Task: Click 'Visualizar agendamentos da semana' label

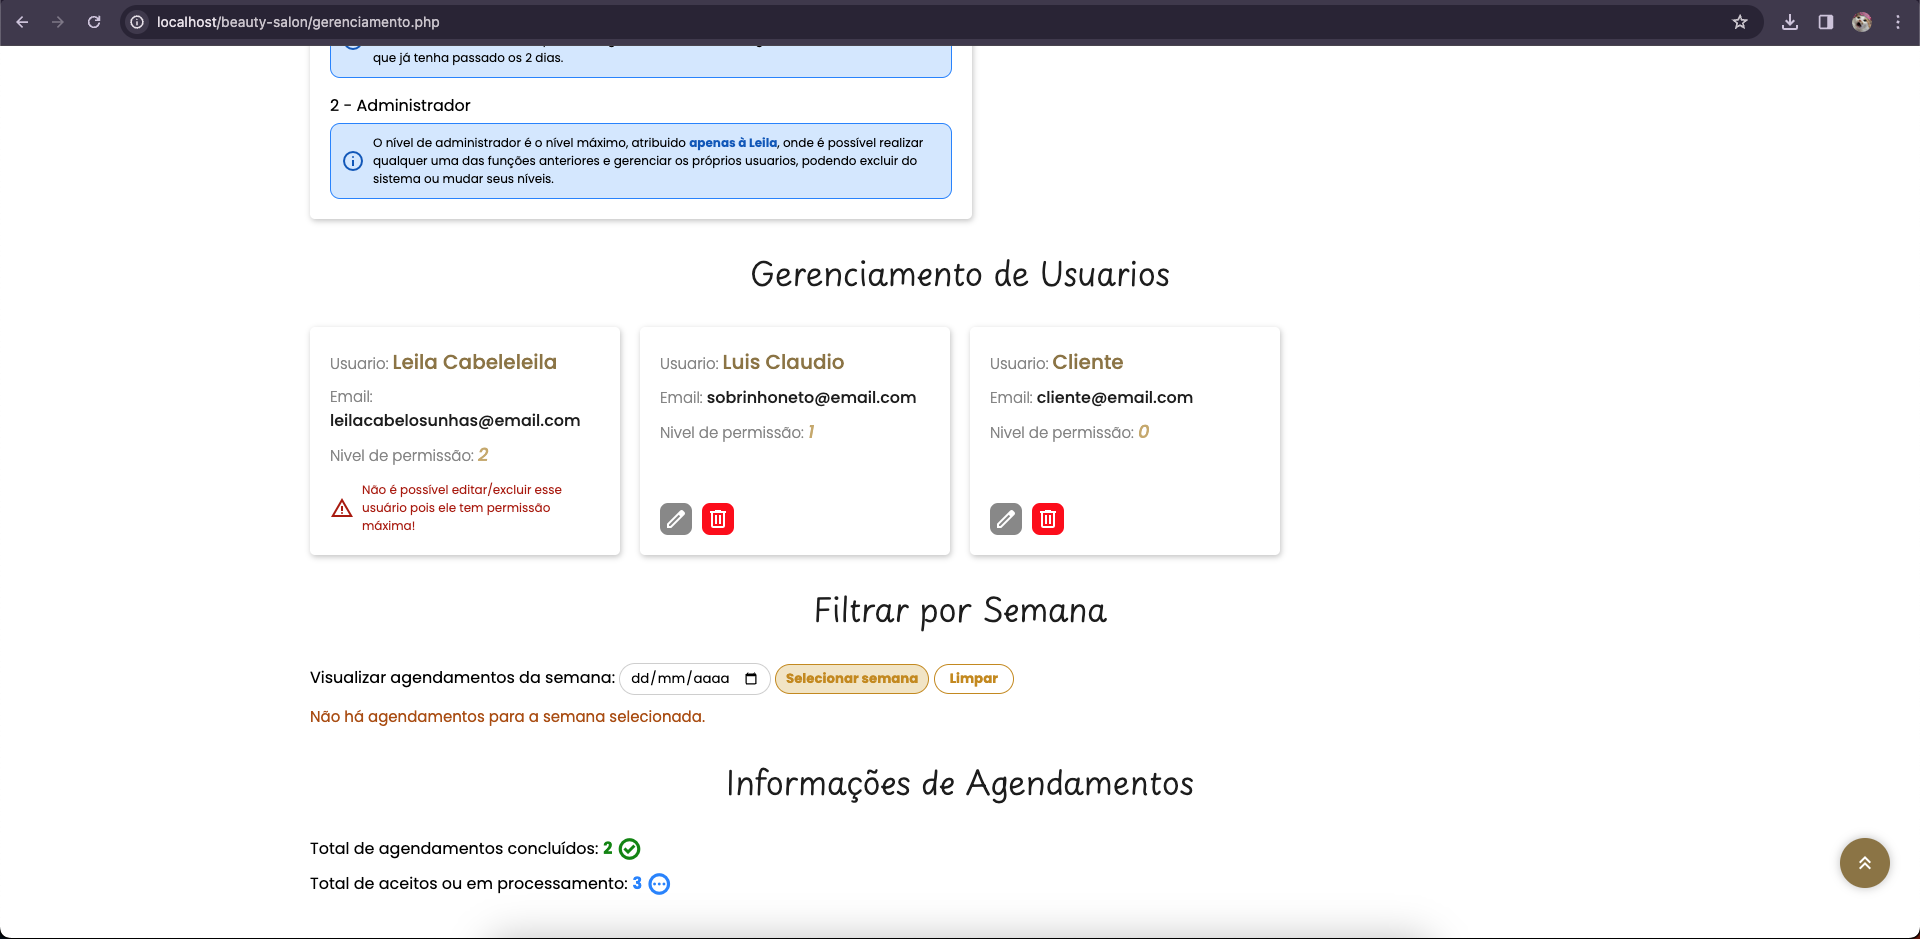Action: [462, 678]
